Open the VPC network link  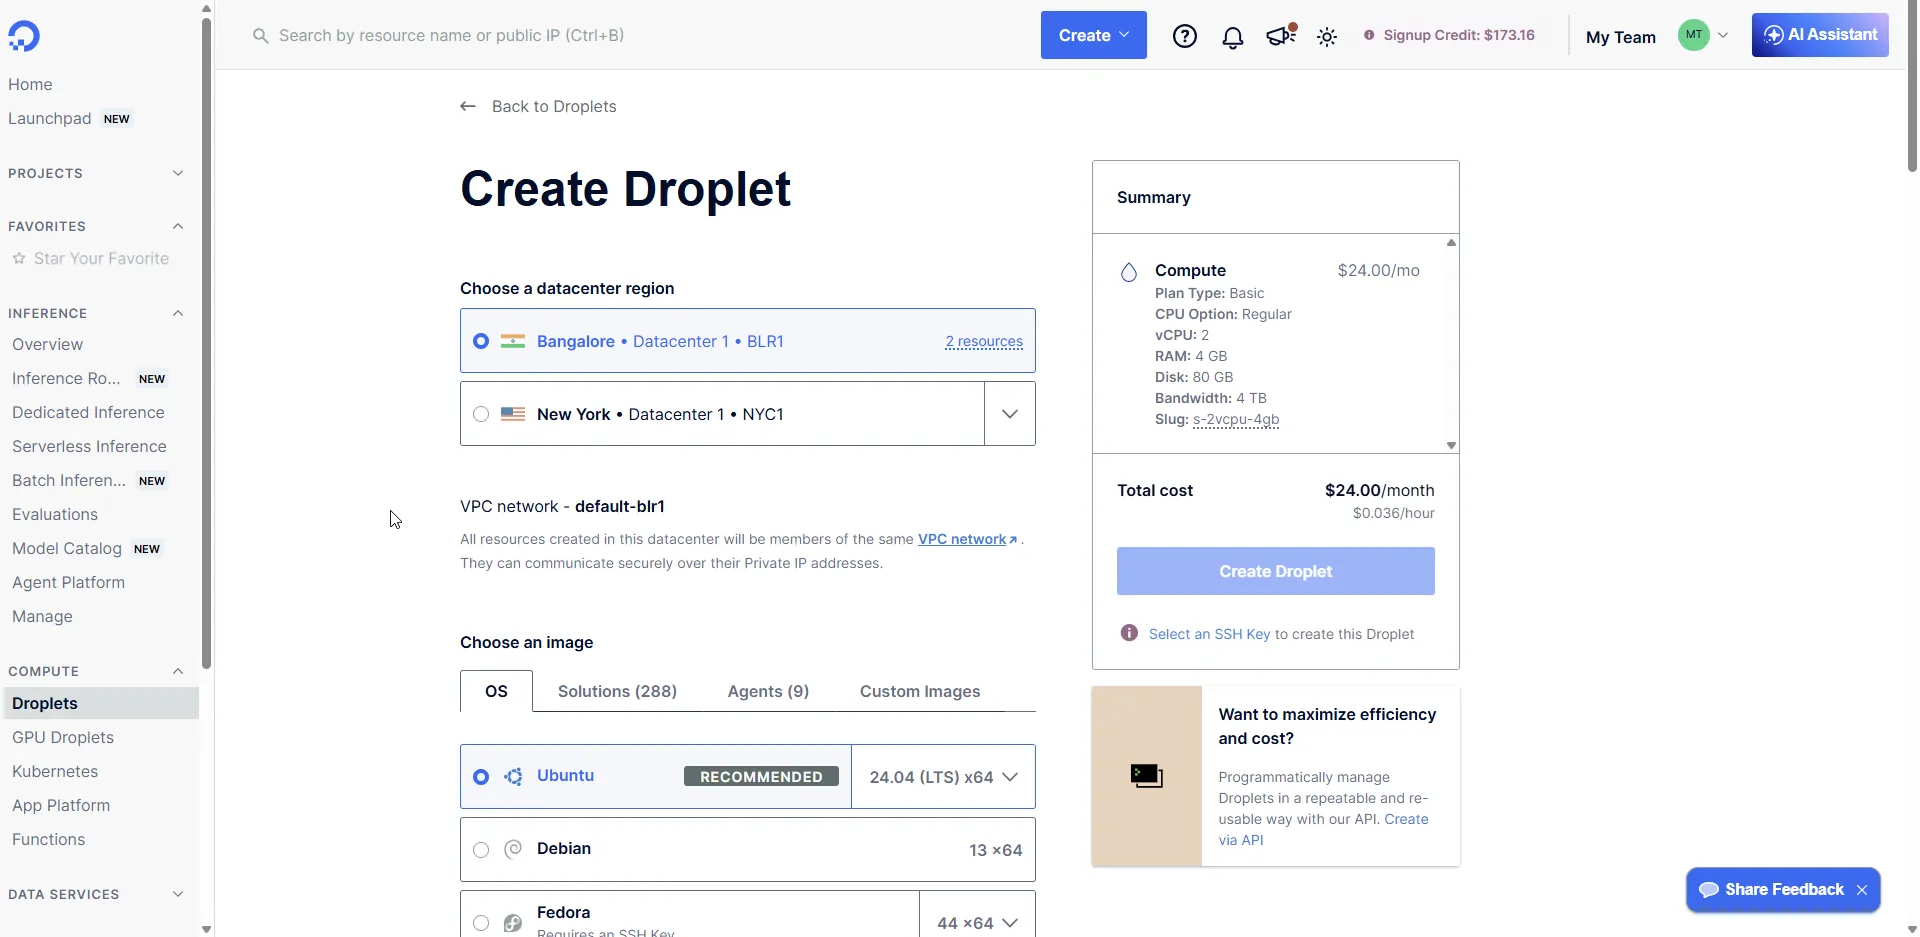967,539
